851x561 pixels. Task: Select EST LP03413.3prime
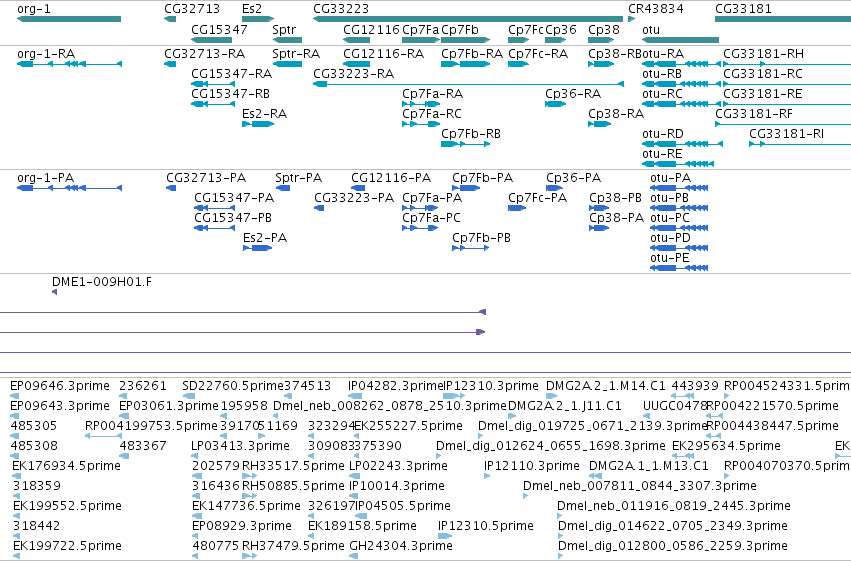tap(195, 456)
